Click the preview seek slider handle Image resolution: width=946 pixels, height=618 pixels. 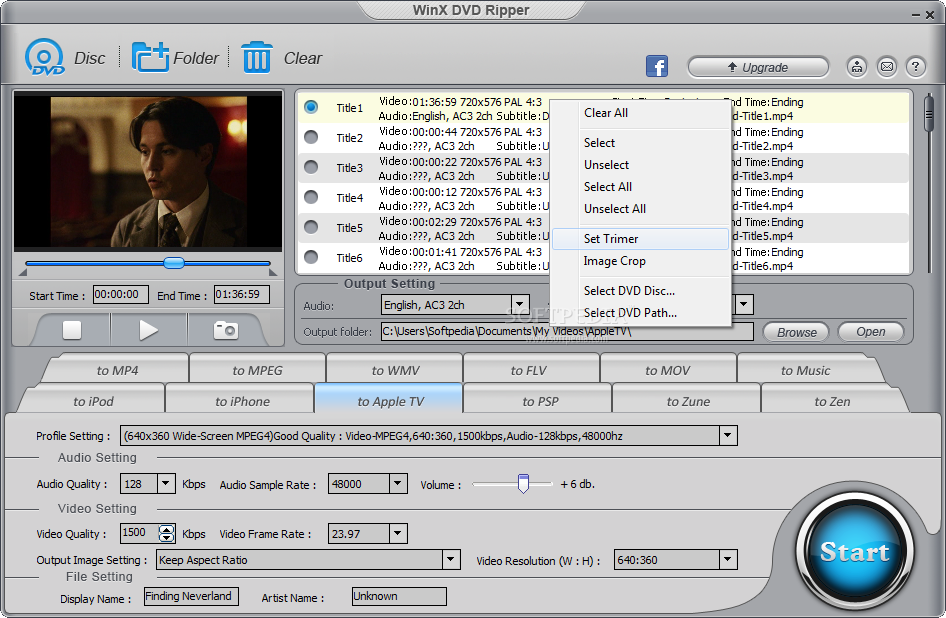pos(174,263)
